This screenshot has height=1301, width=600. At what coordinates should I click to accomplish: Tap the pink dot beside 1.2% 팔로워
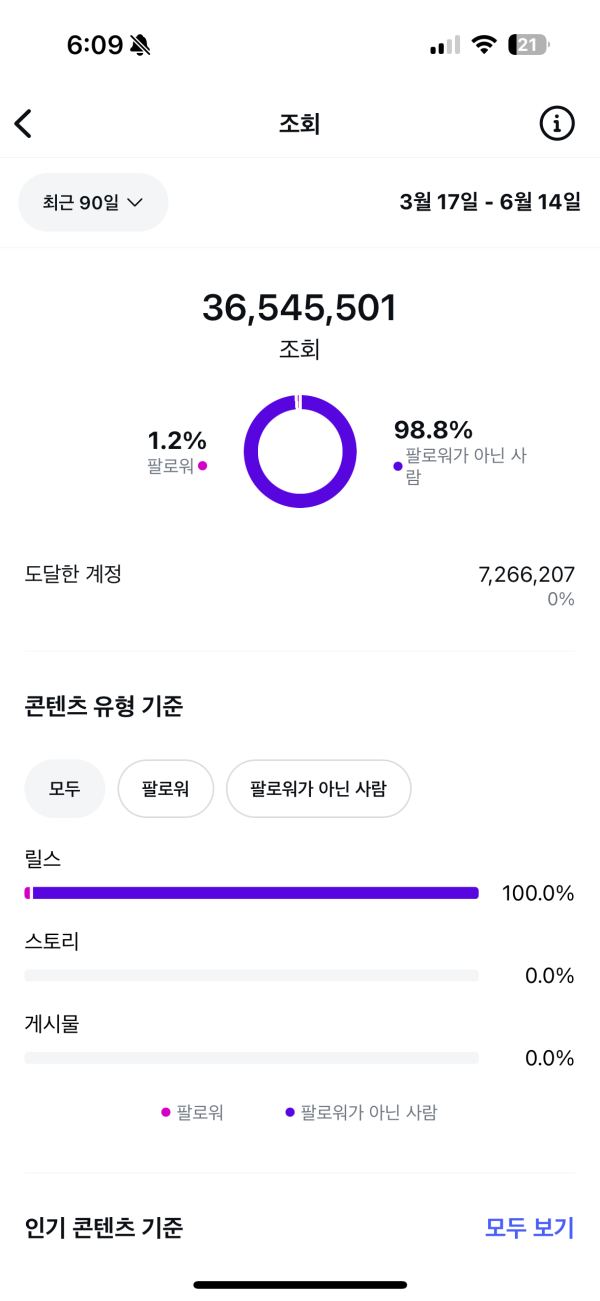[x=202, y=465]
